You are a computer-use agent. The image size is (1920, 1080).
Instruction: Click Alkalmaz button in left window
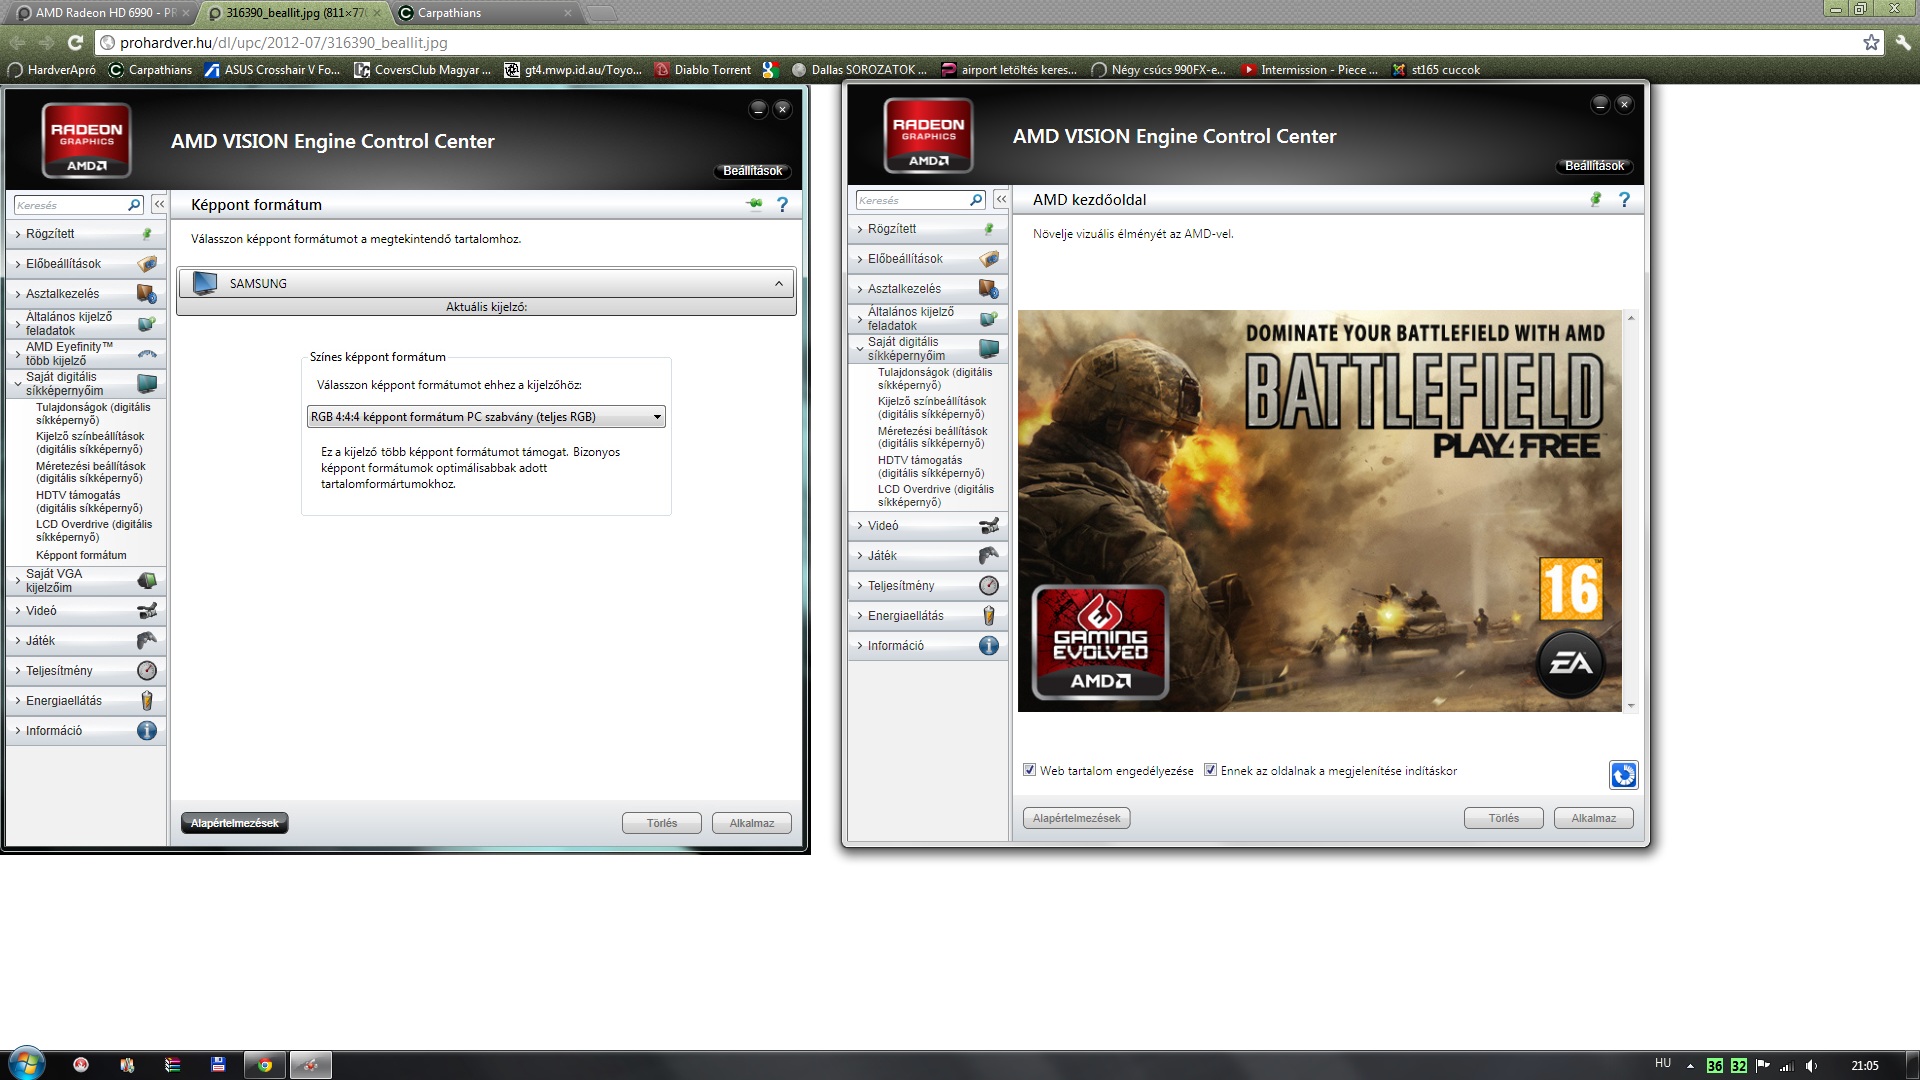point(751,823)
